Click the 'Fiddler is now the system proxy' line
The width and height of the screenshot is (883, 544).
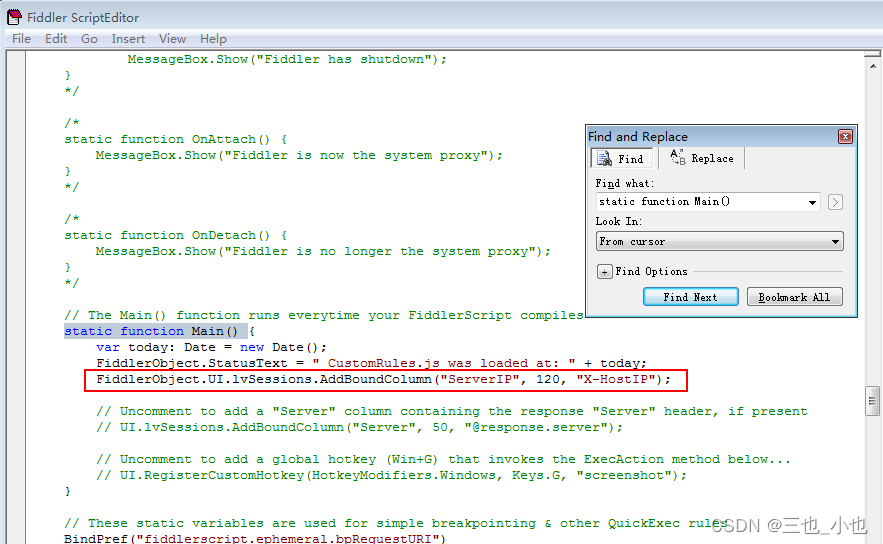(299, 155)
